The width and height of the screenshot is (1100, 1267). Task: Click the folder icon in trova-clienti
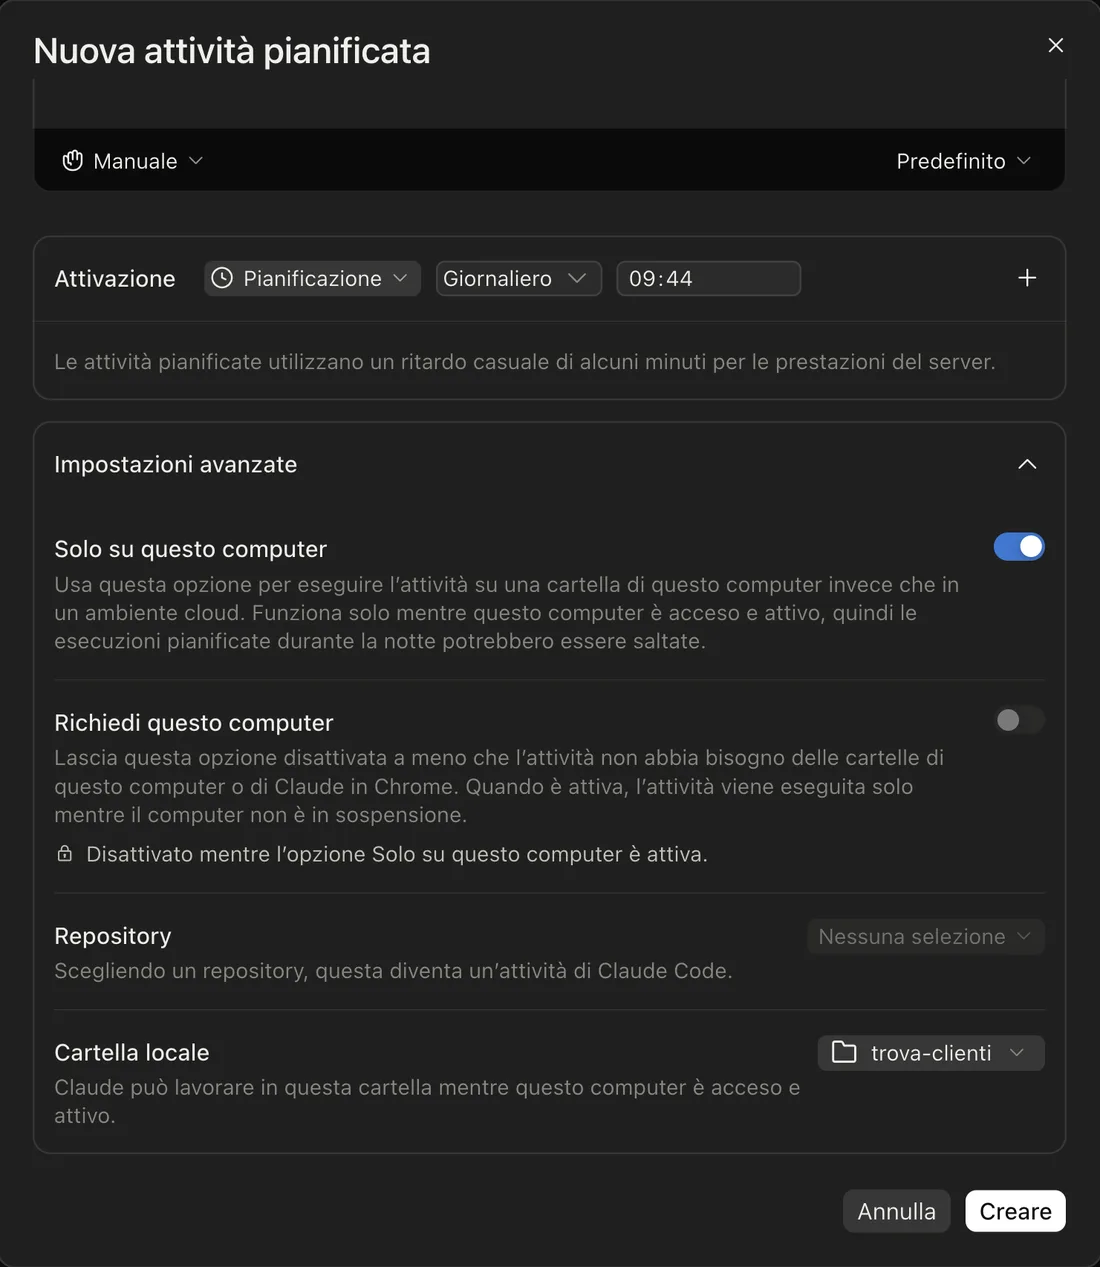tap(844, 1052)
